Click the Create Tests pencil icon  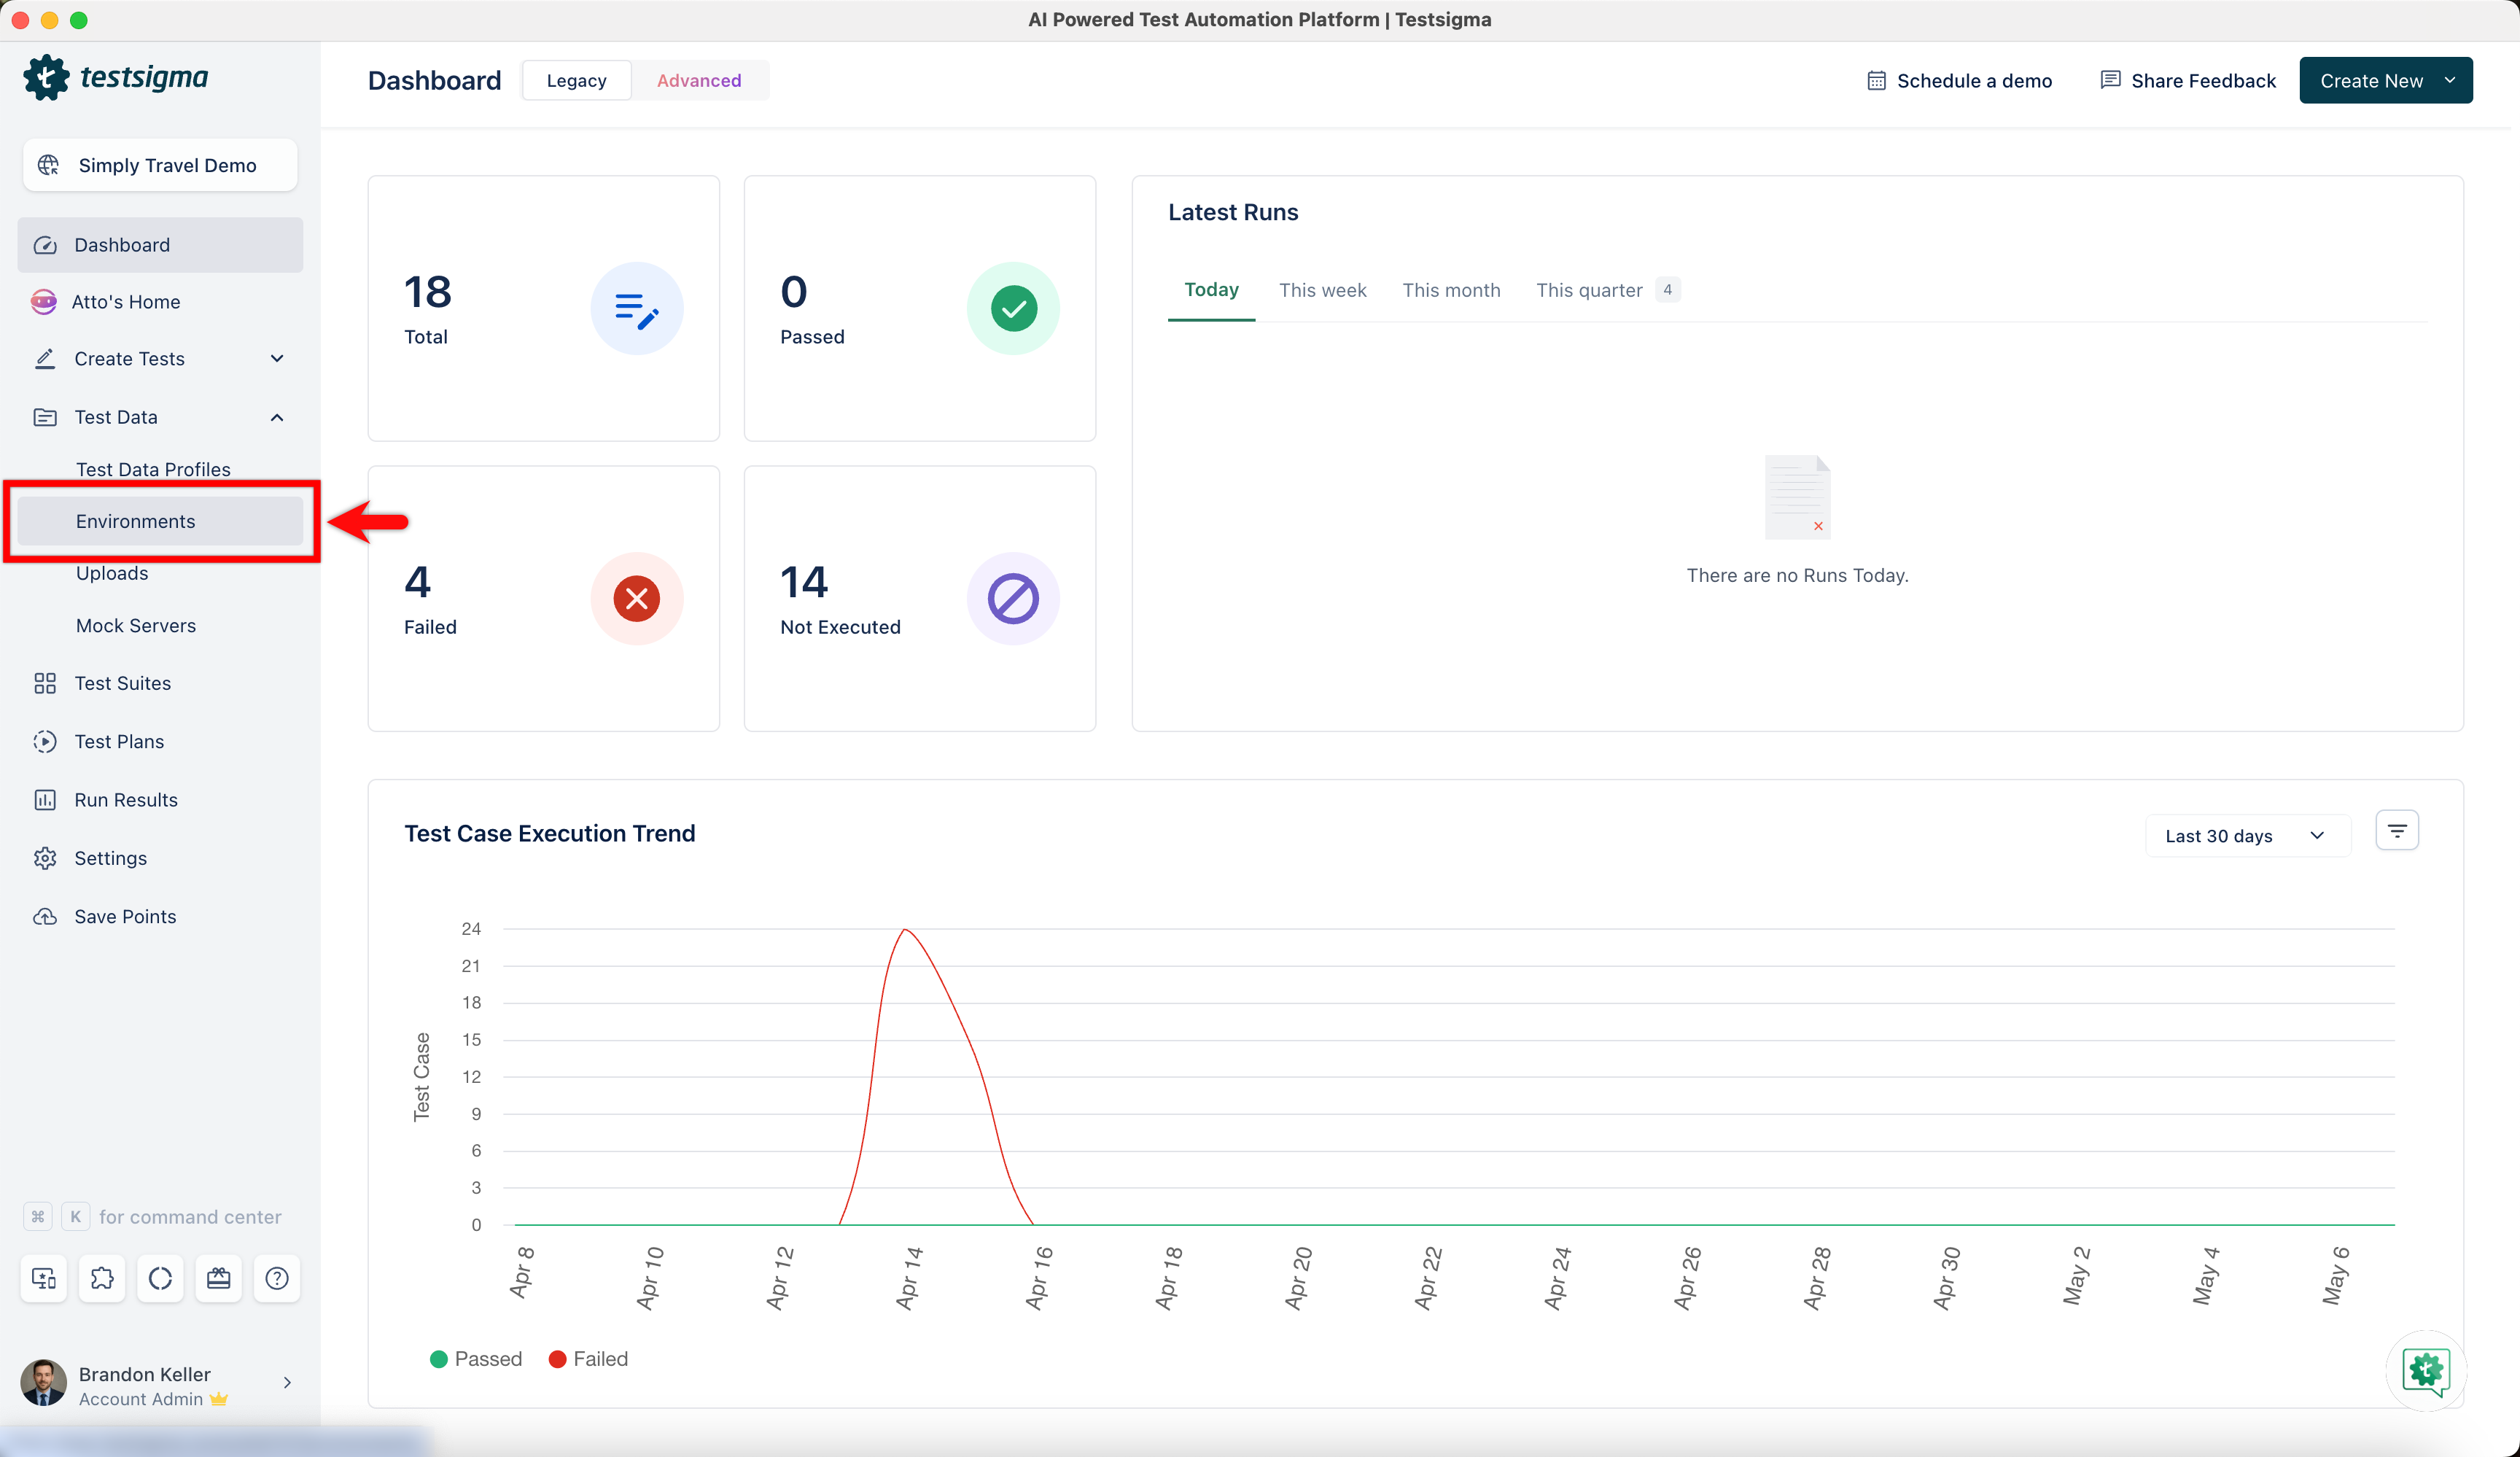(45, 359)
